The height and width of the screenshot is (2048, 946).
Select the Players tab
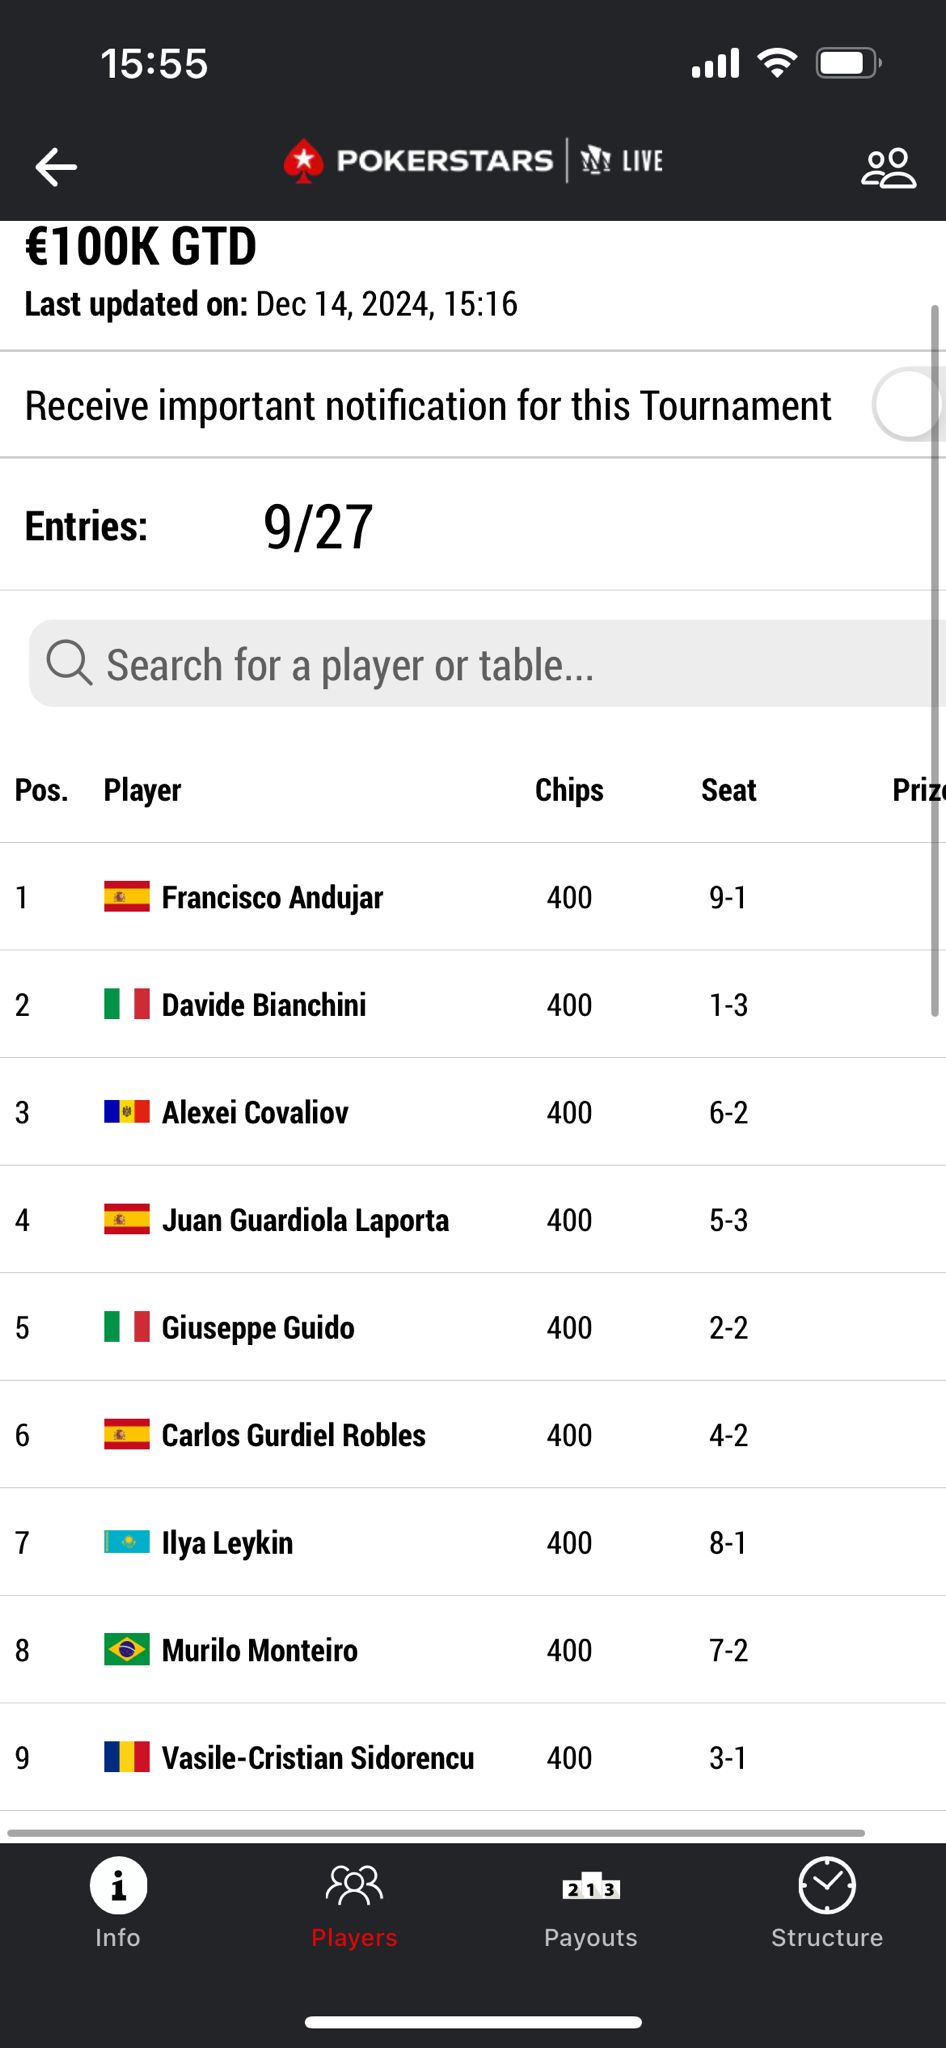354,1906
